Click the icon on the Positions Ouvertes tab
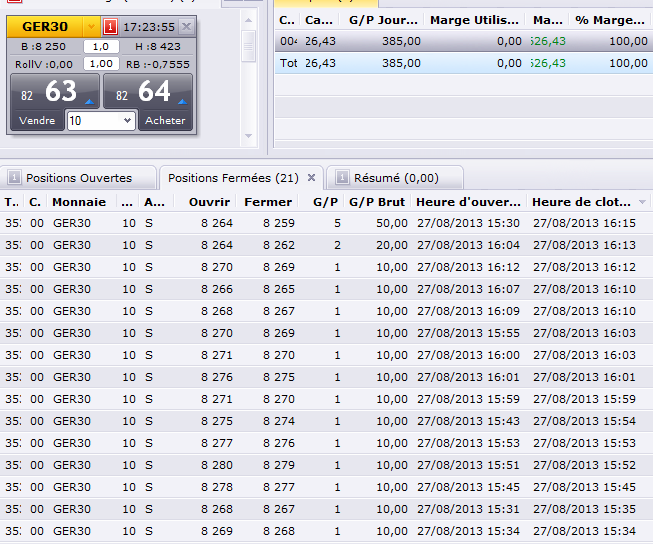 click(x=14, y=178)
